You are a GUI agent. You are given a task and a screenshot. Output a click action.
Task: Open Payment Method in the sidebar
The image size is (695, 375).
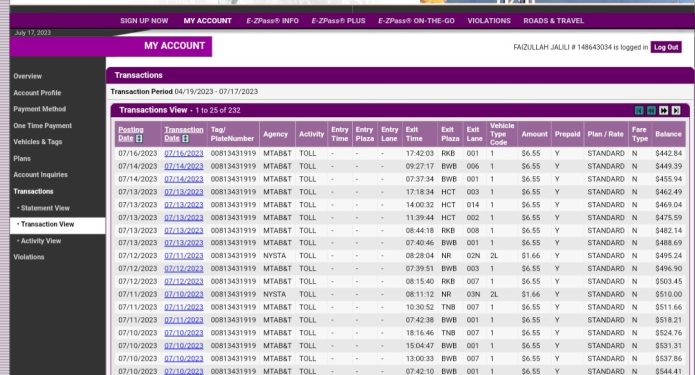pyautogui.click(x=39, y=109)
